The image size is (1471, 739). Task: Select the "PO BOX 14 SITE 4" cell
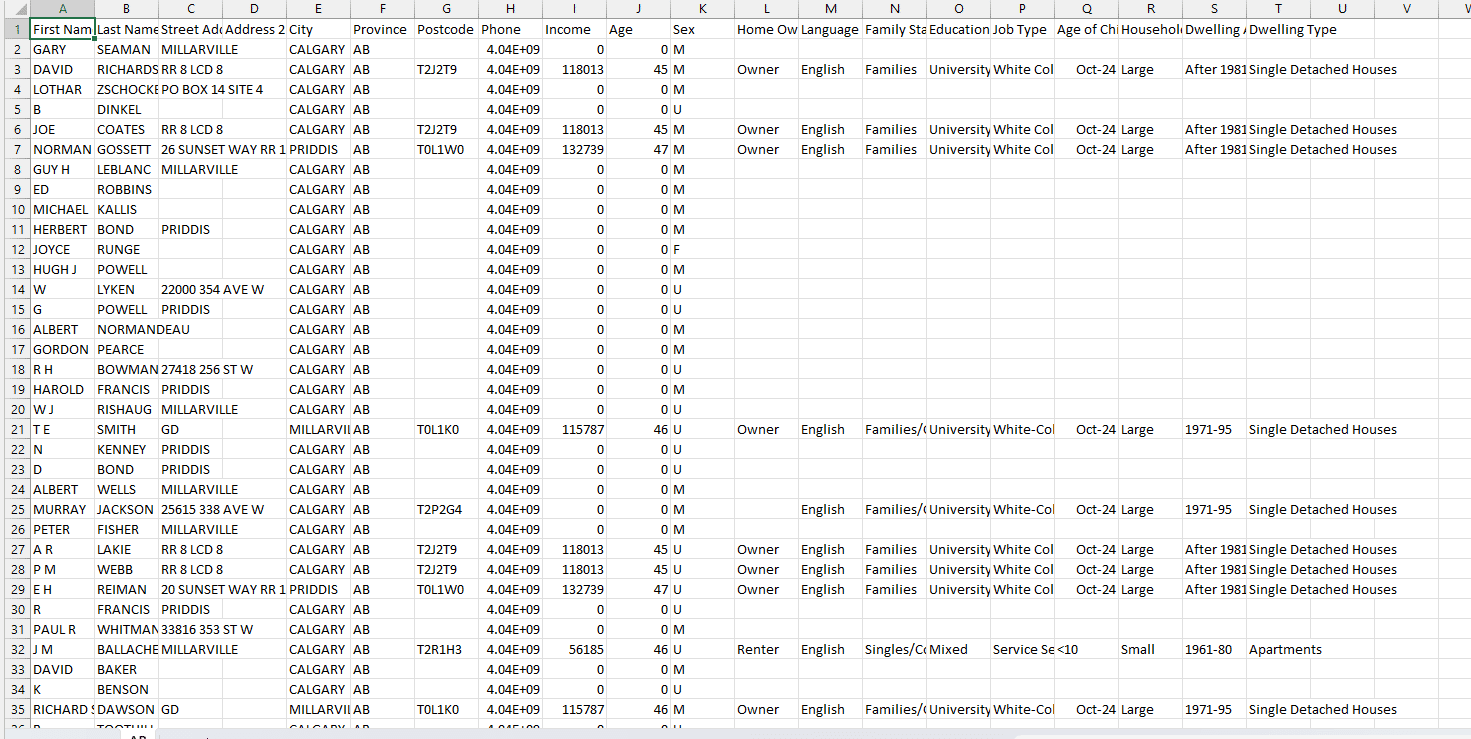(x=191, y=89)
